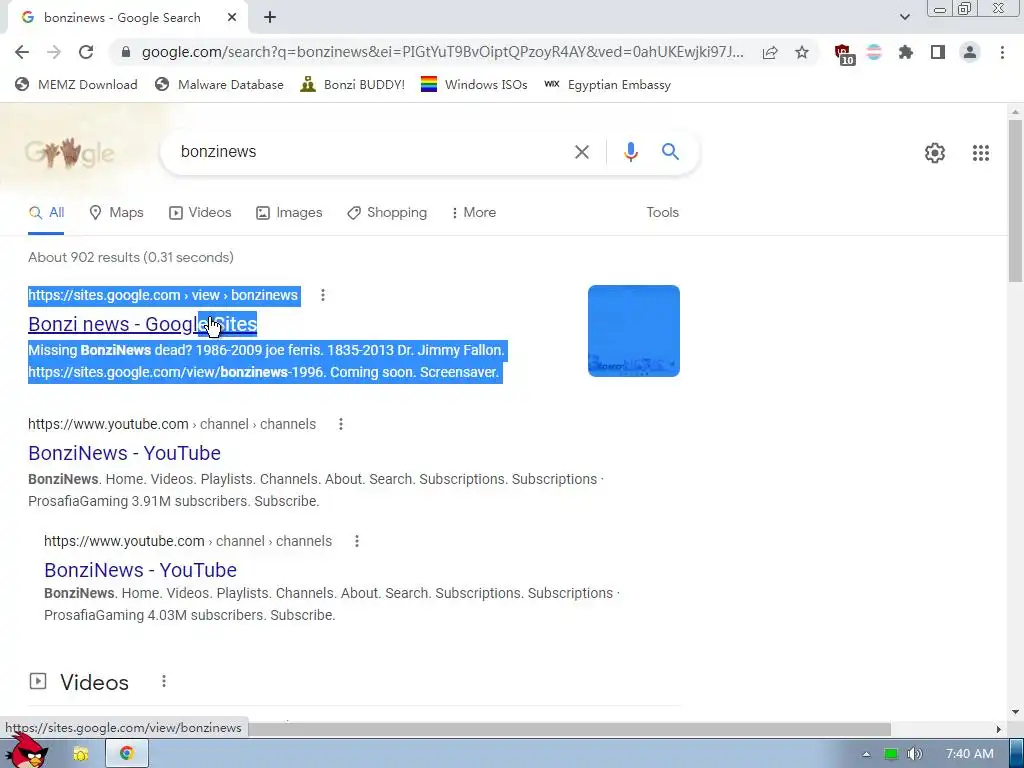
Task: Select the All results tab
Action: point(46,212)
